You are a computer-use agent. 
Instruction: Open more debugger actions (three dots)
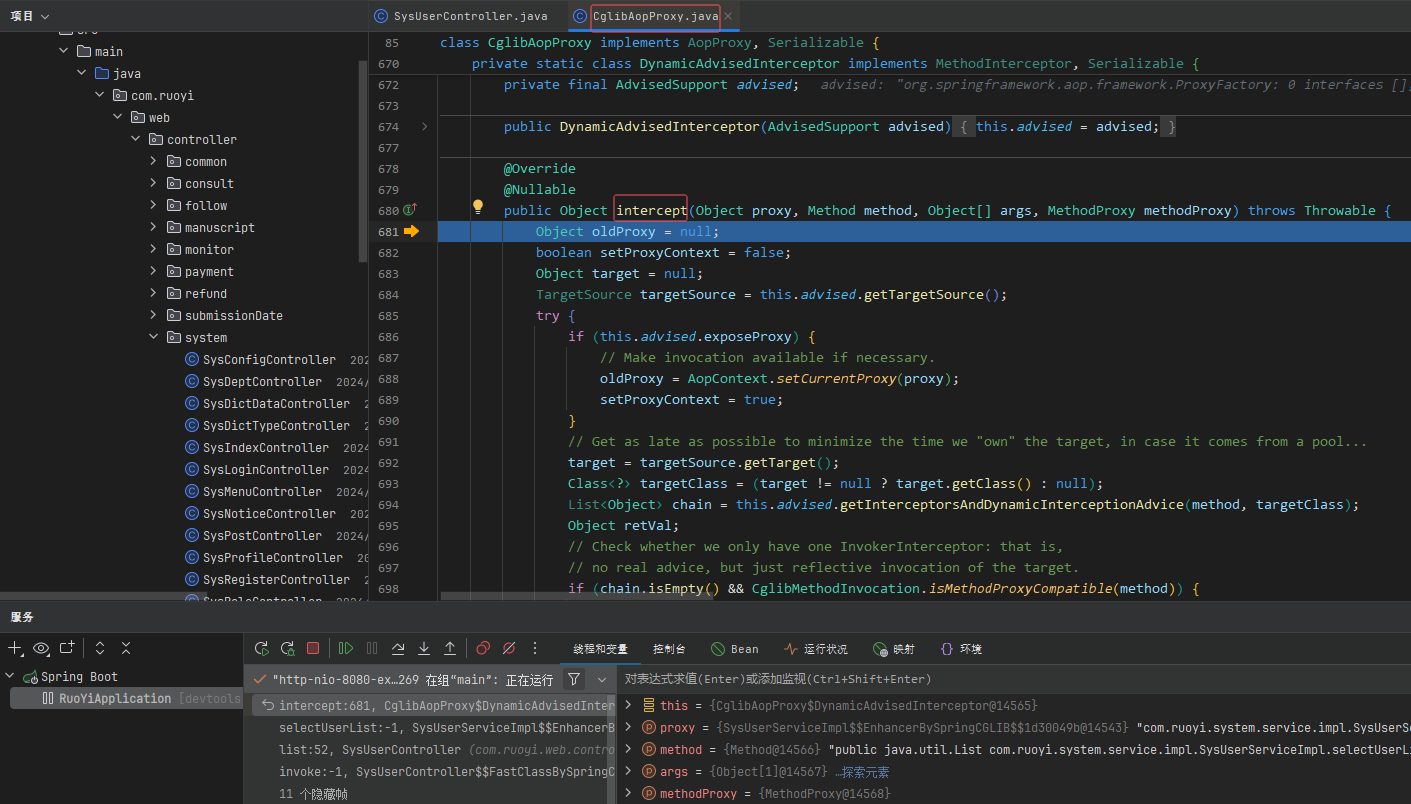535,648
